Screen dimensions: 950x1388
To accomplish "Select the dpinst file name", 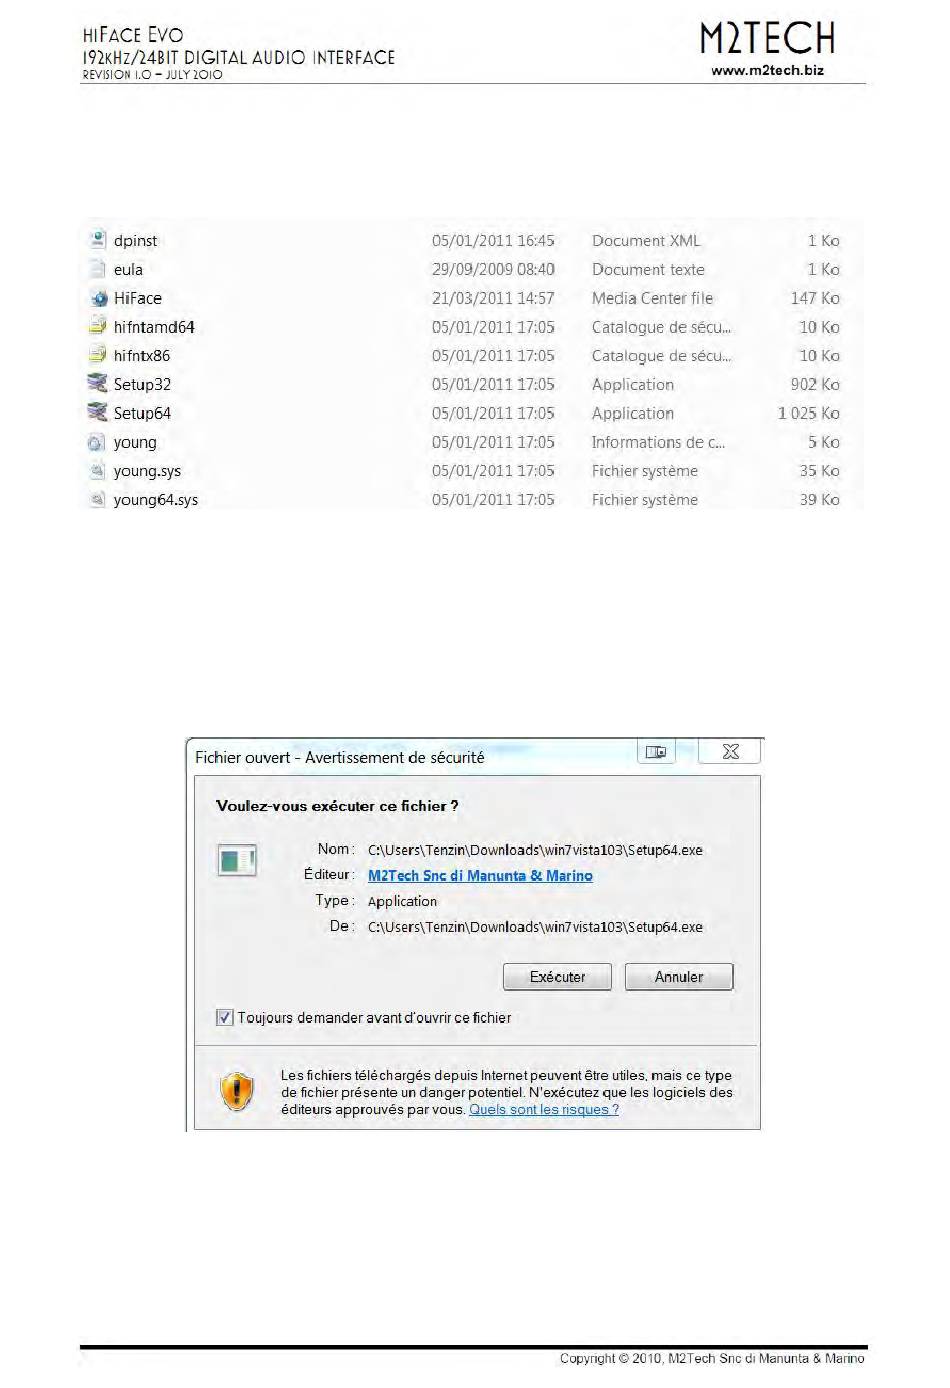I will (135, 241).
